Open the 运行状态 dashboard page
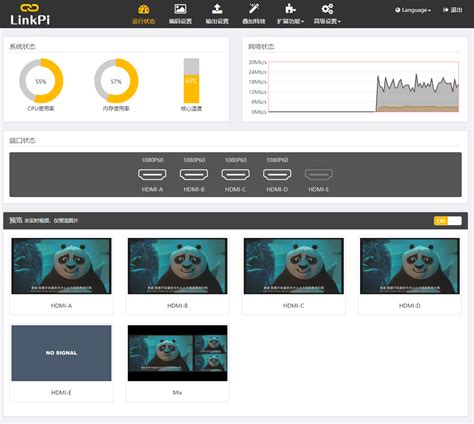The width and height of the screenshot is (474, 424). tap(143, 14)
